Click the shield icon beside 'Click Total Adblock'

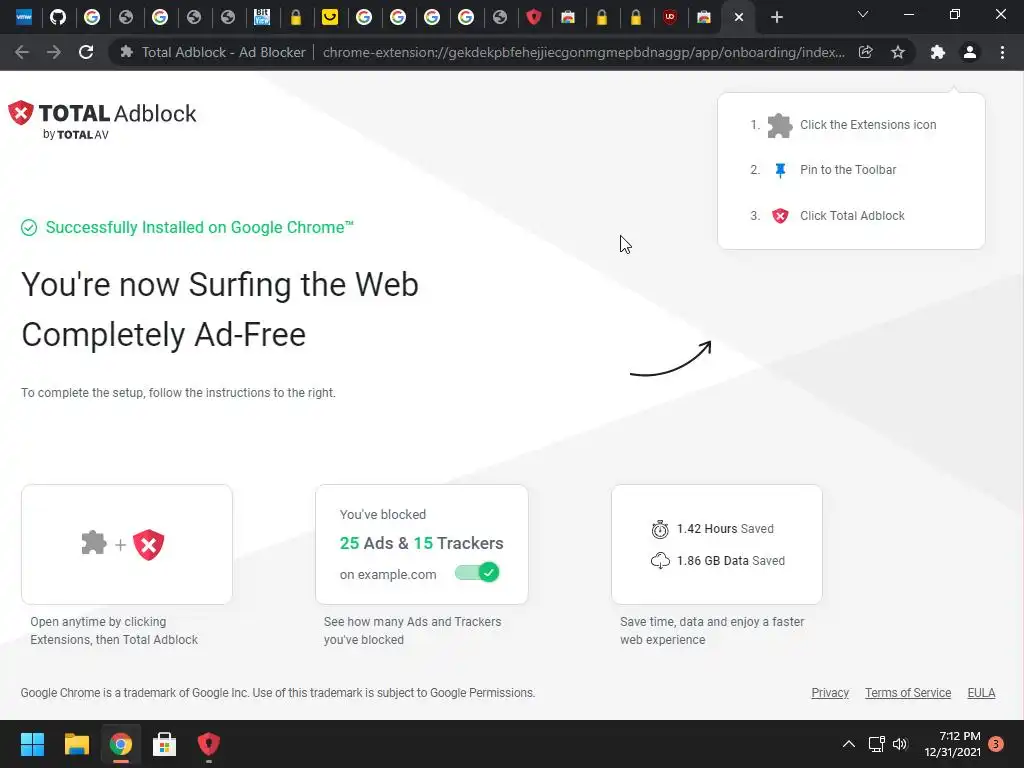click(780, 216)
